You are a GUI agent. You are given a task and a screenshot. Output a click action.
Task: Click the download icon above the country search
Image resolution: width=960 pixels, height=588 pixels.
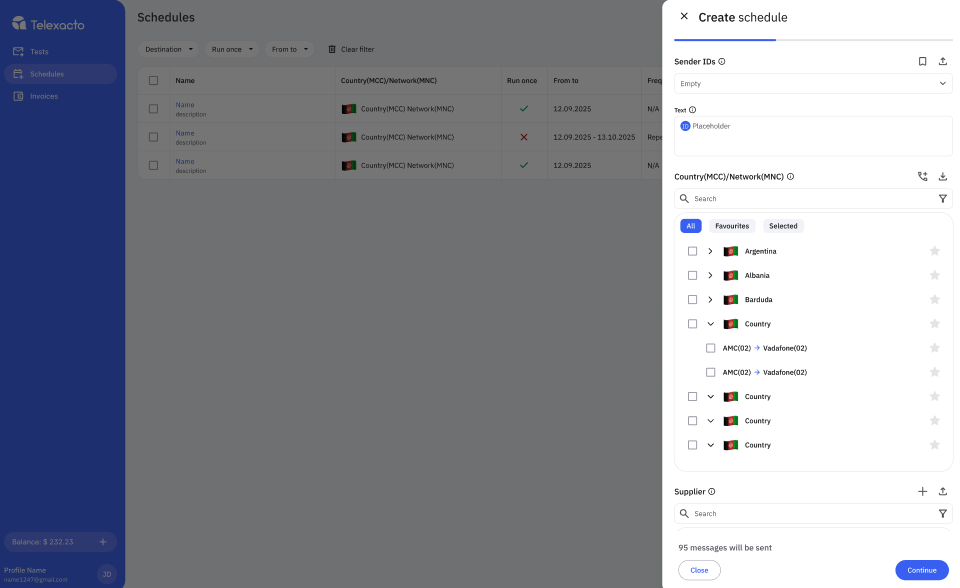(x=942, y=176)
